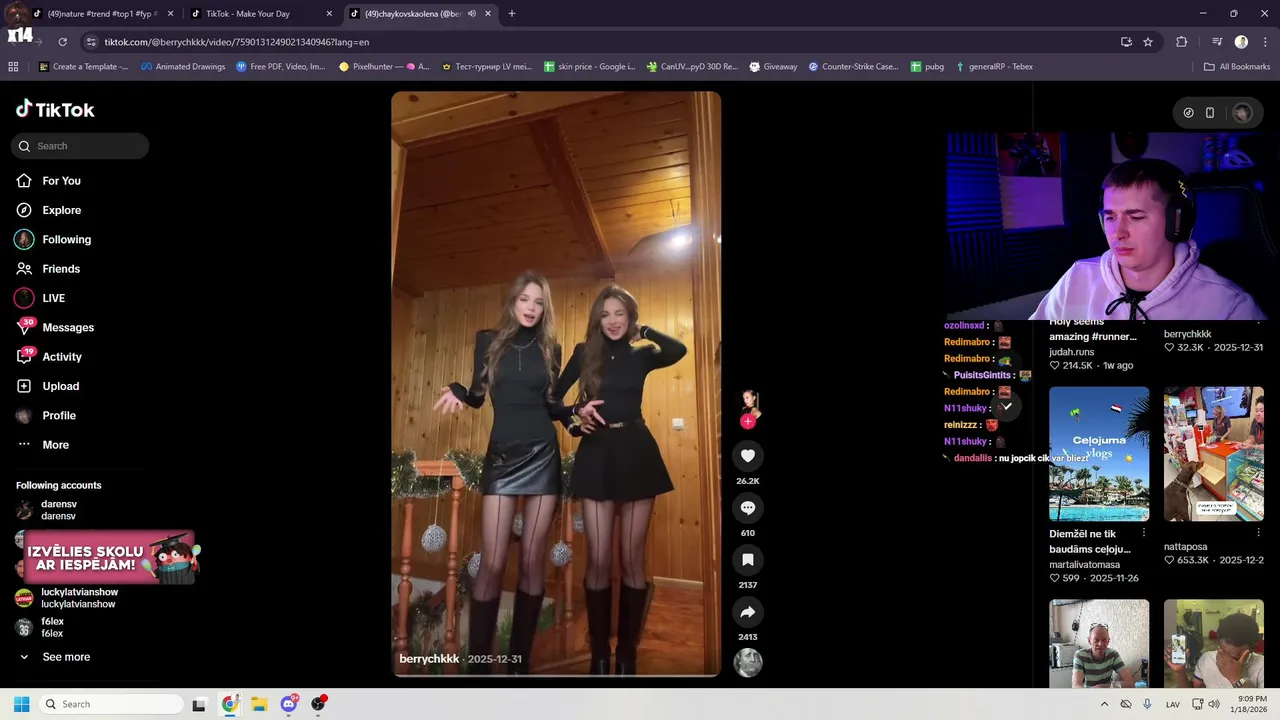The width and height of the screenshot is (1280, 720).
Task: Open the taskbar volume control
Action: click(1214, 704)
